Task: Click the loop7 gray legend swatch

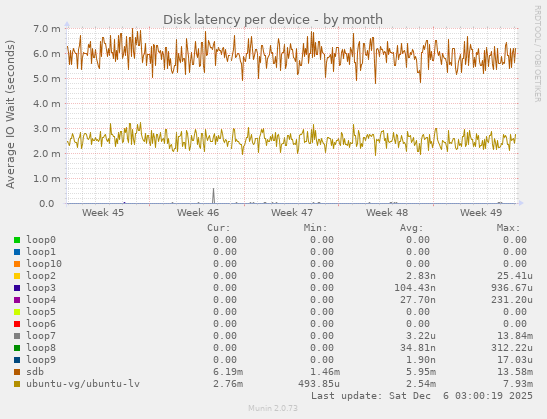Action: point(17,336)
